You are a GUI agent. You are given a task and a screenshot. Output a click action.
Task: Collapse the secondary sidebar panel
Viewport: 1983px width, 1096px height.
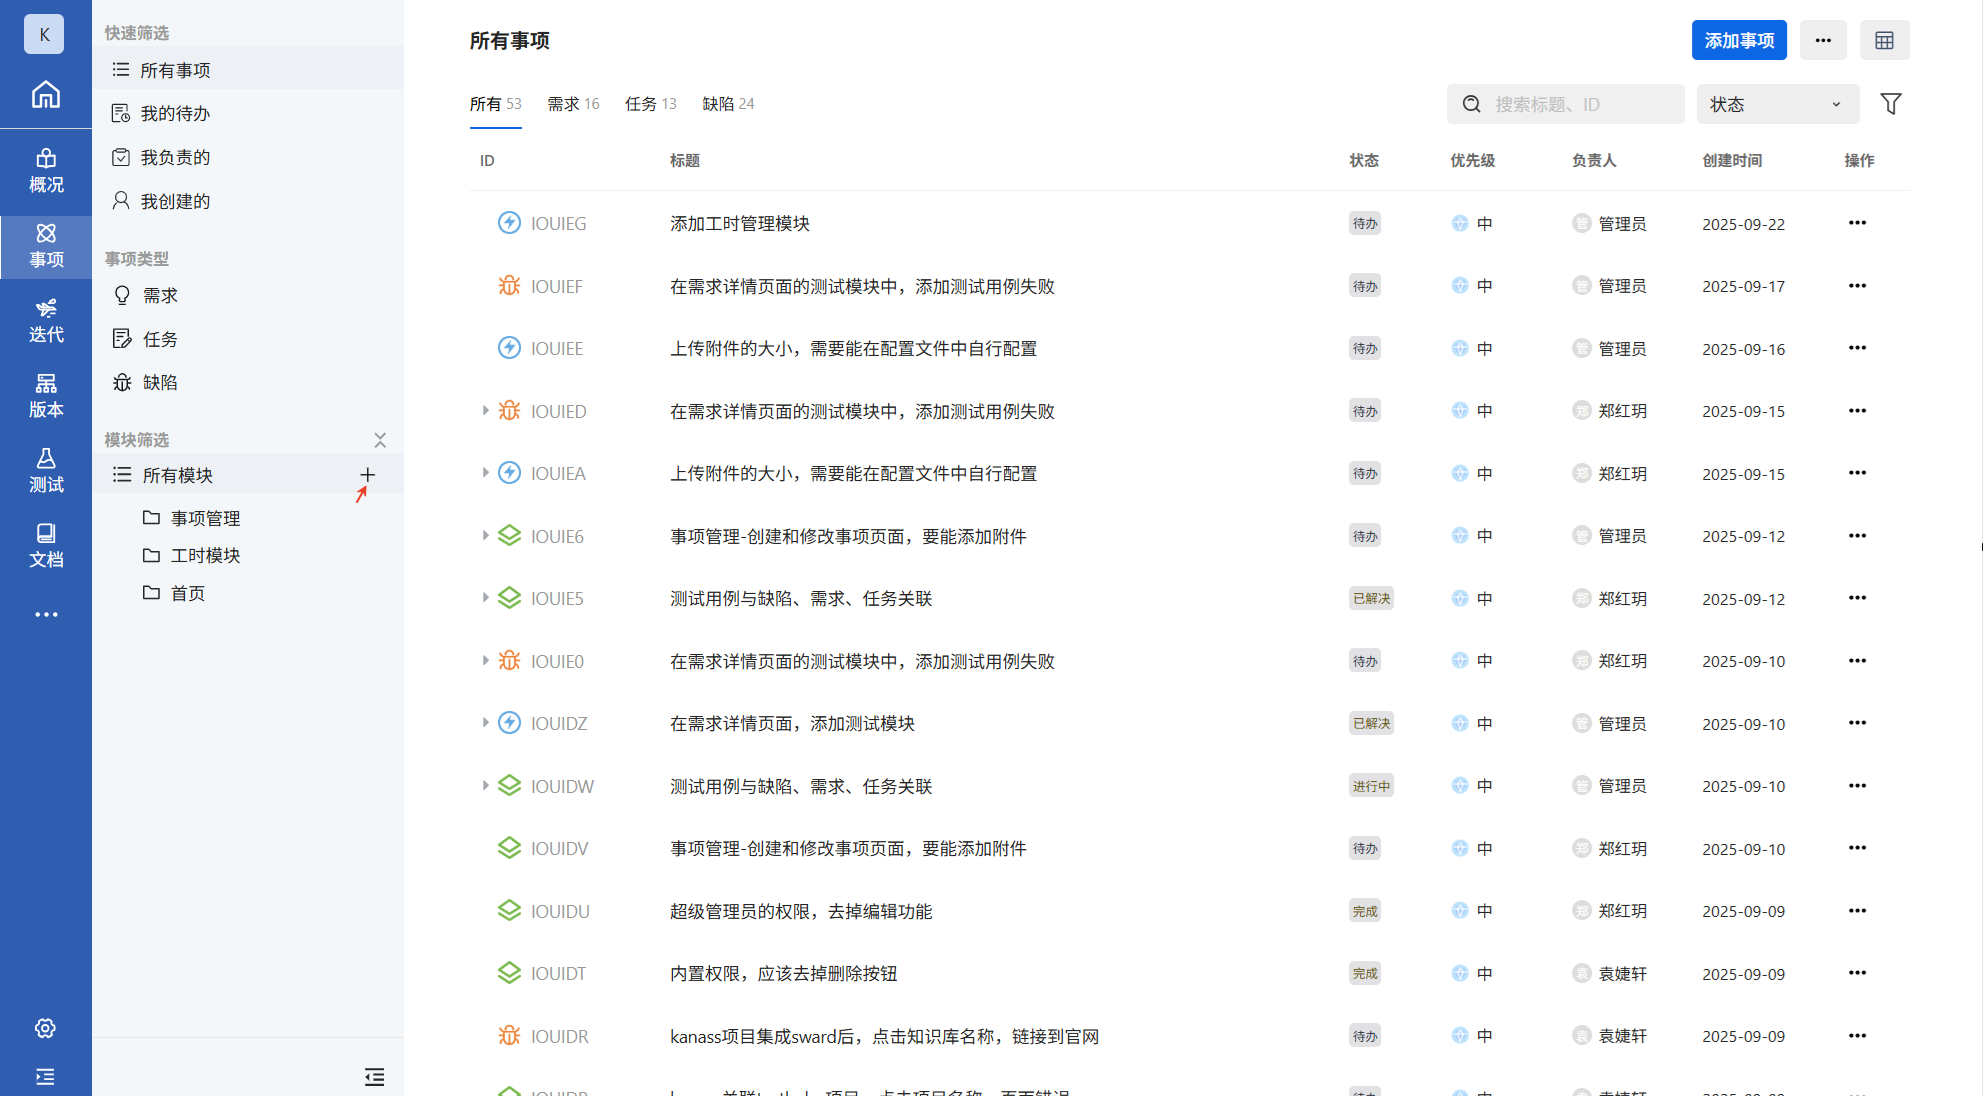(x=374, y=1077)
